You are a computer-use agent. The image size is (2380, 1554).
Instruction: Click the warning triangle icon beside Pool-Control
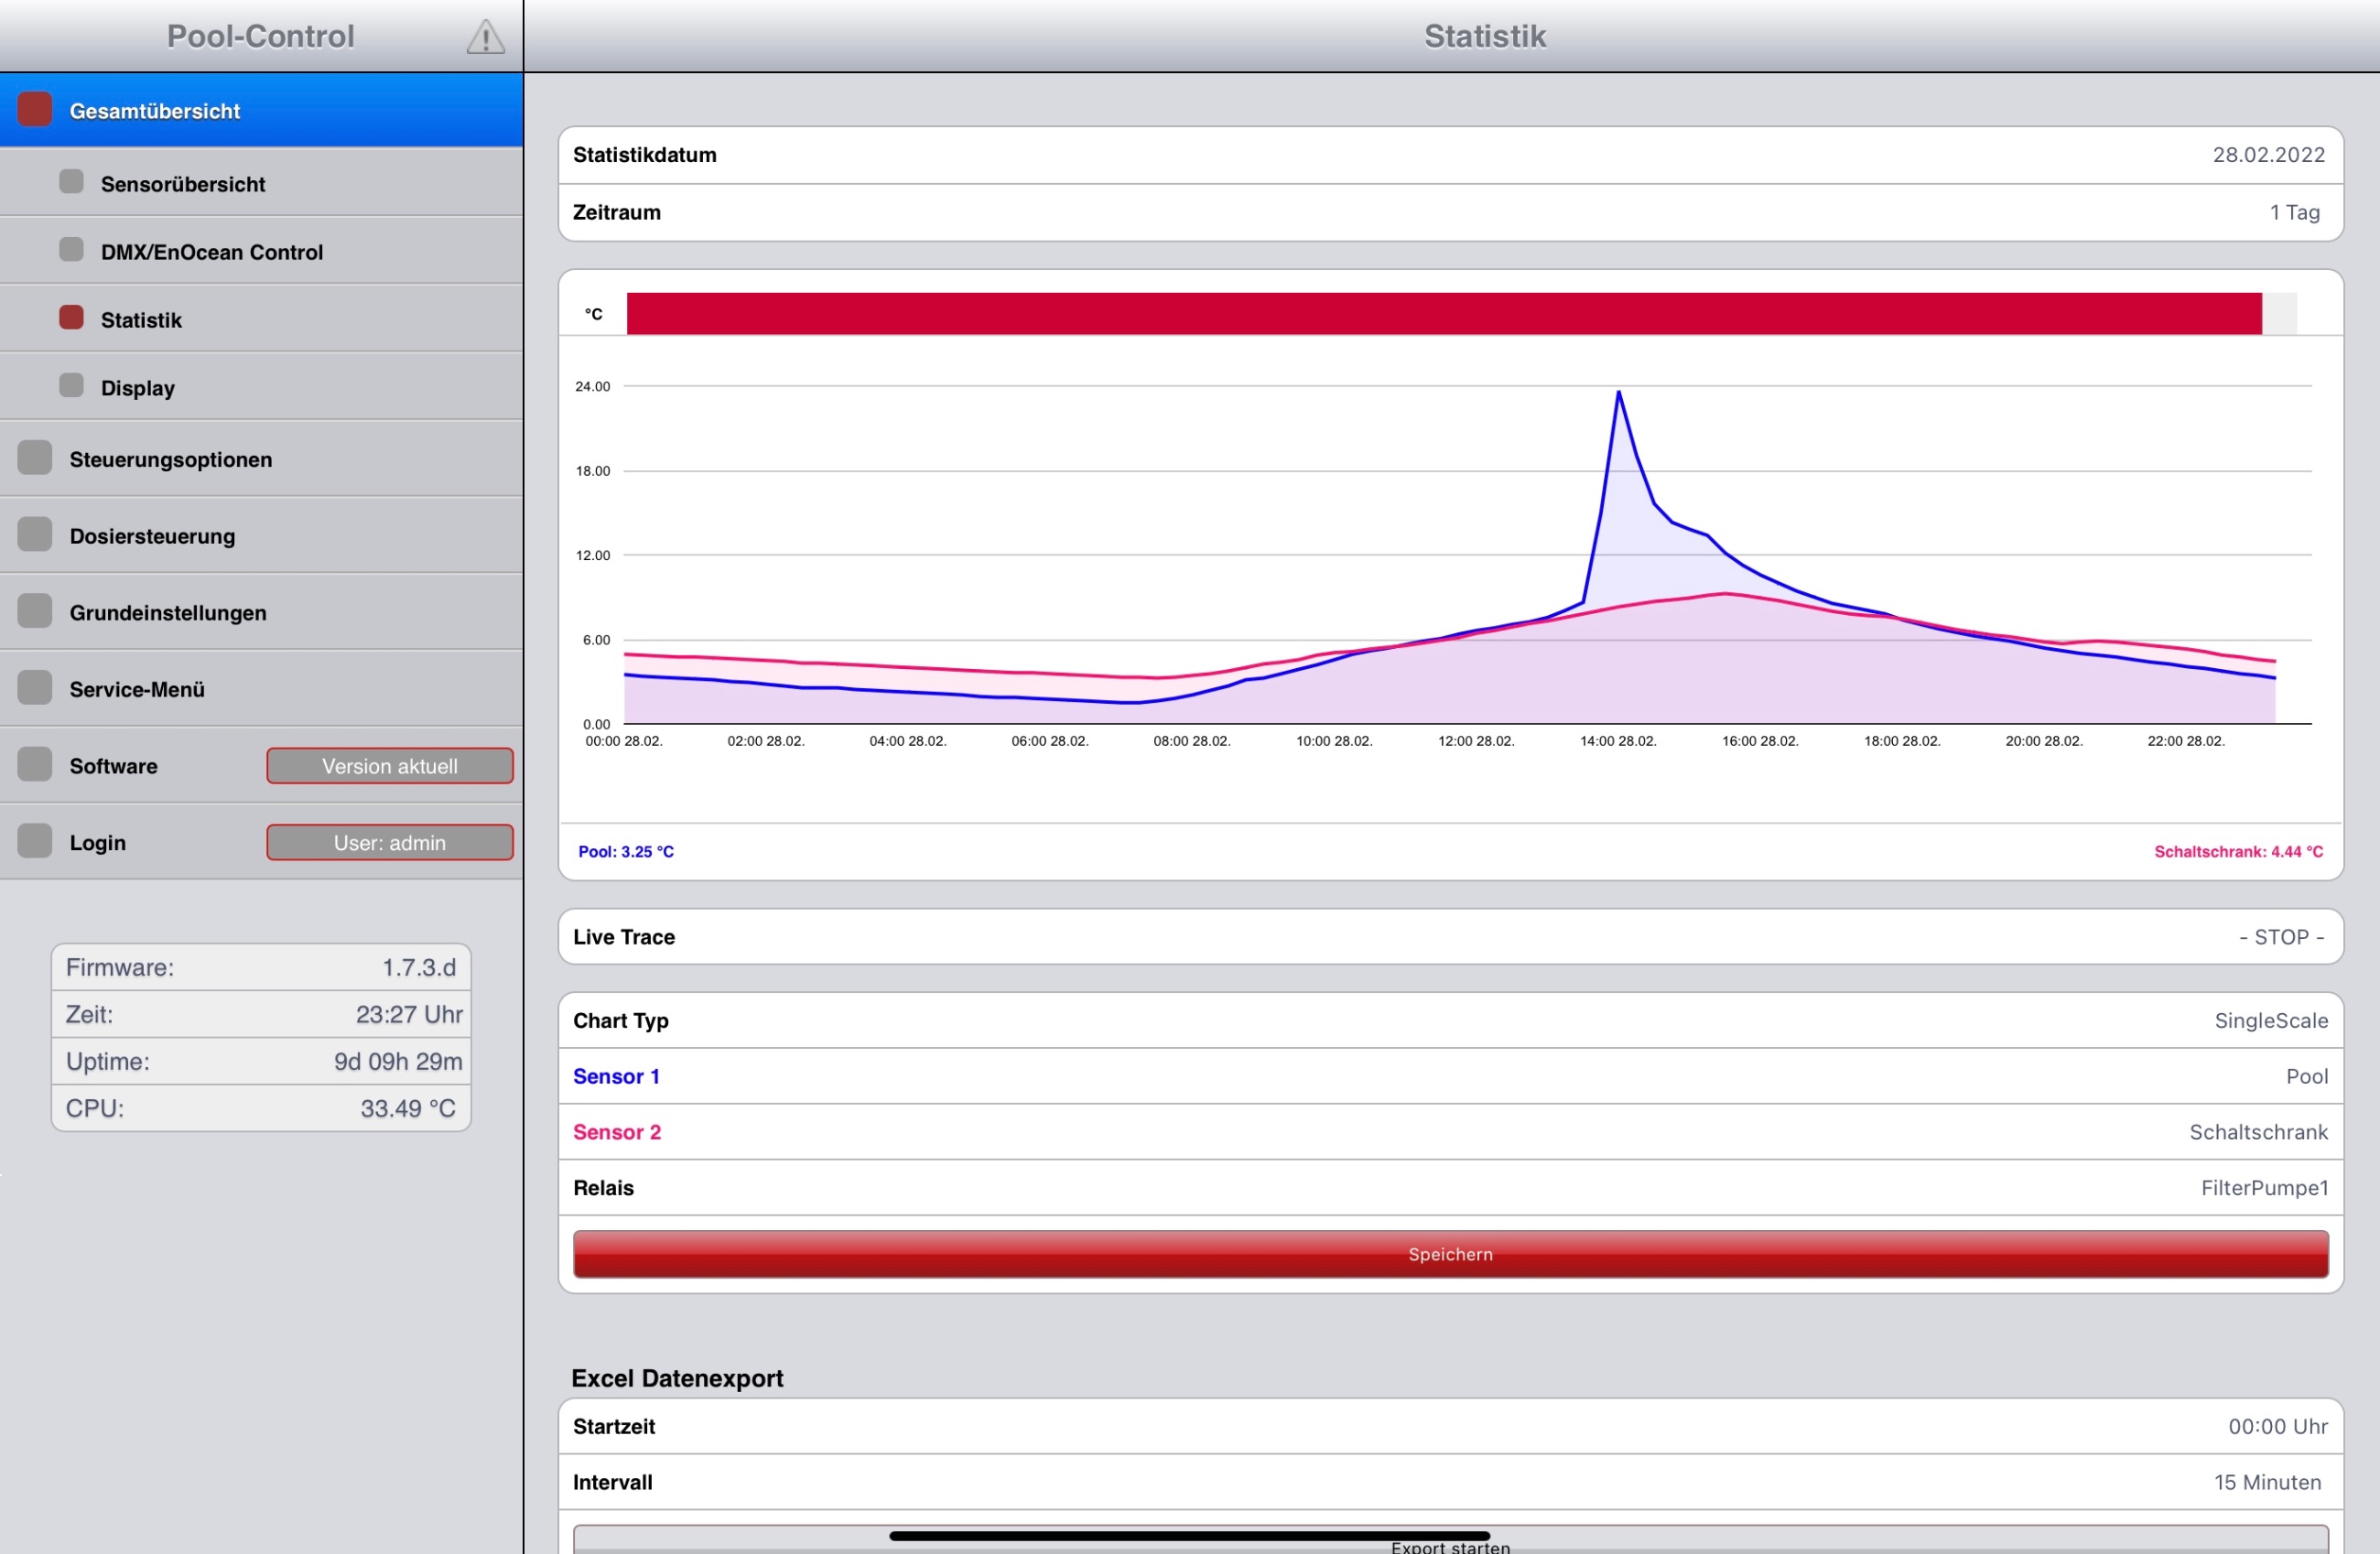[485, 37]
